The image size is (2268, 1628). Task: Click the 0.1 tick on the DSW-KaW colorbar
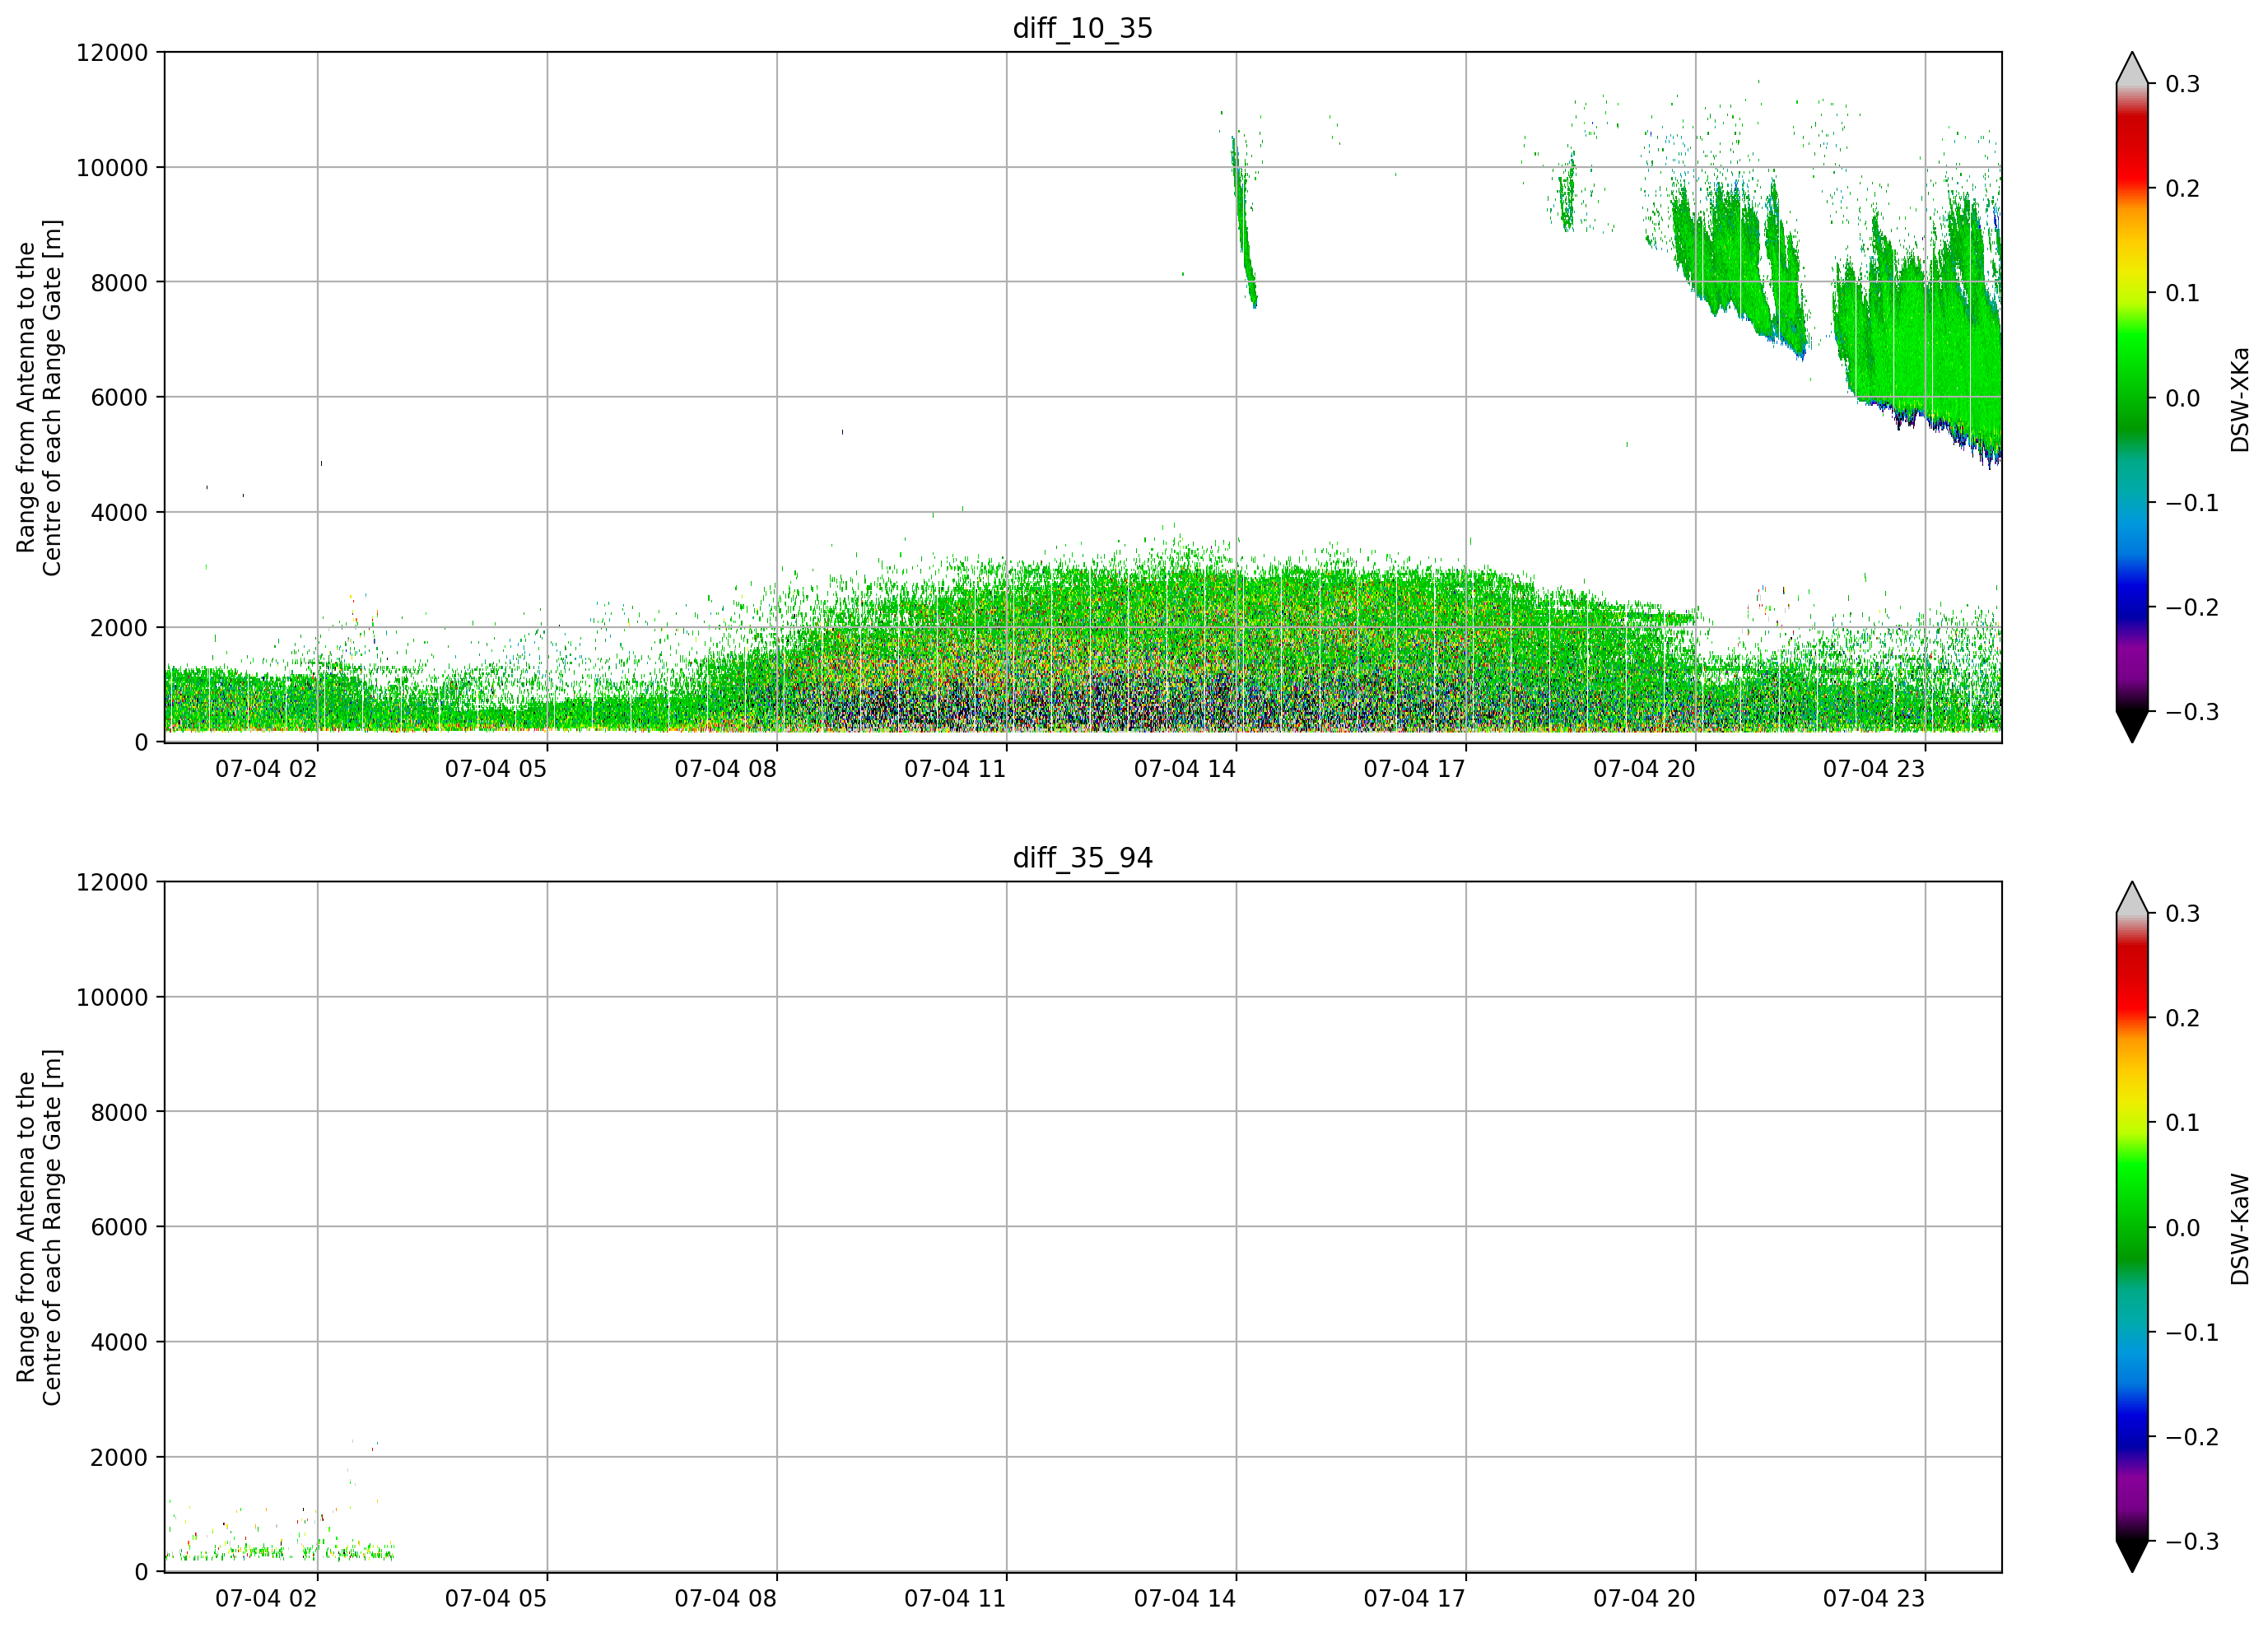(x=2182, y=1123)
